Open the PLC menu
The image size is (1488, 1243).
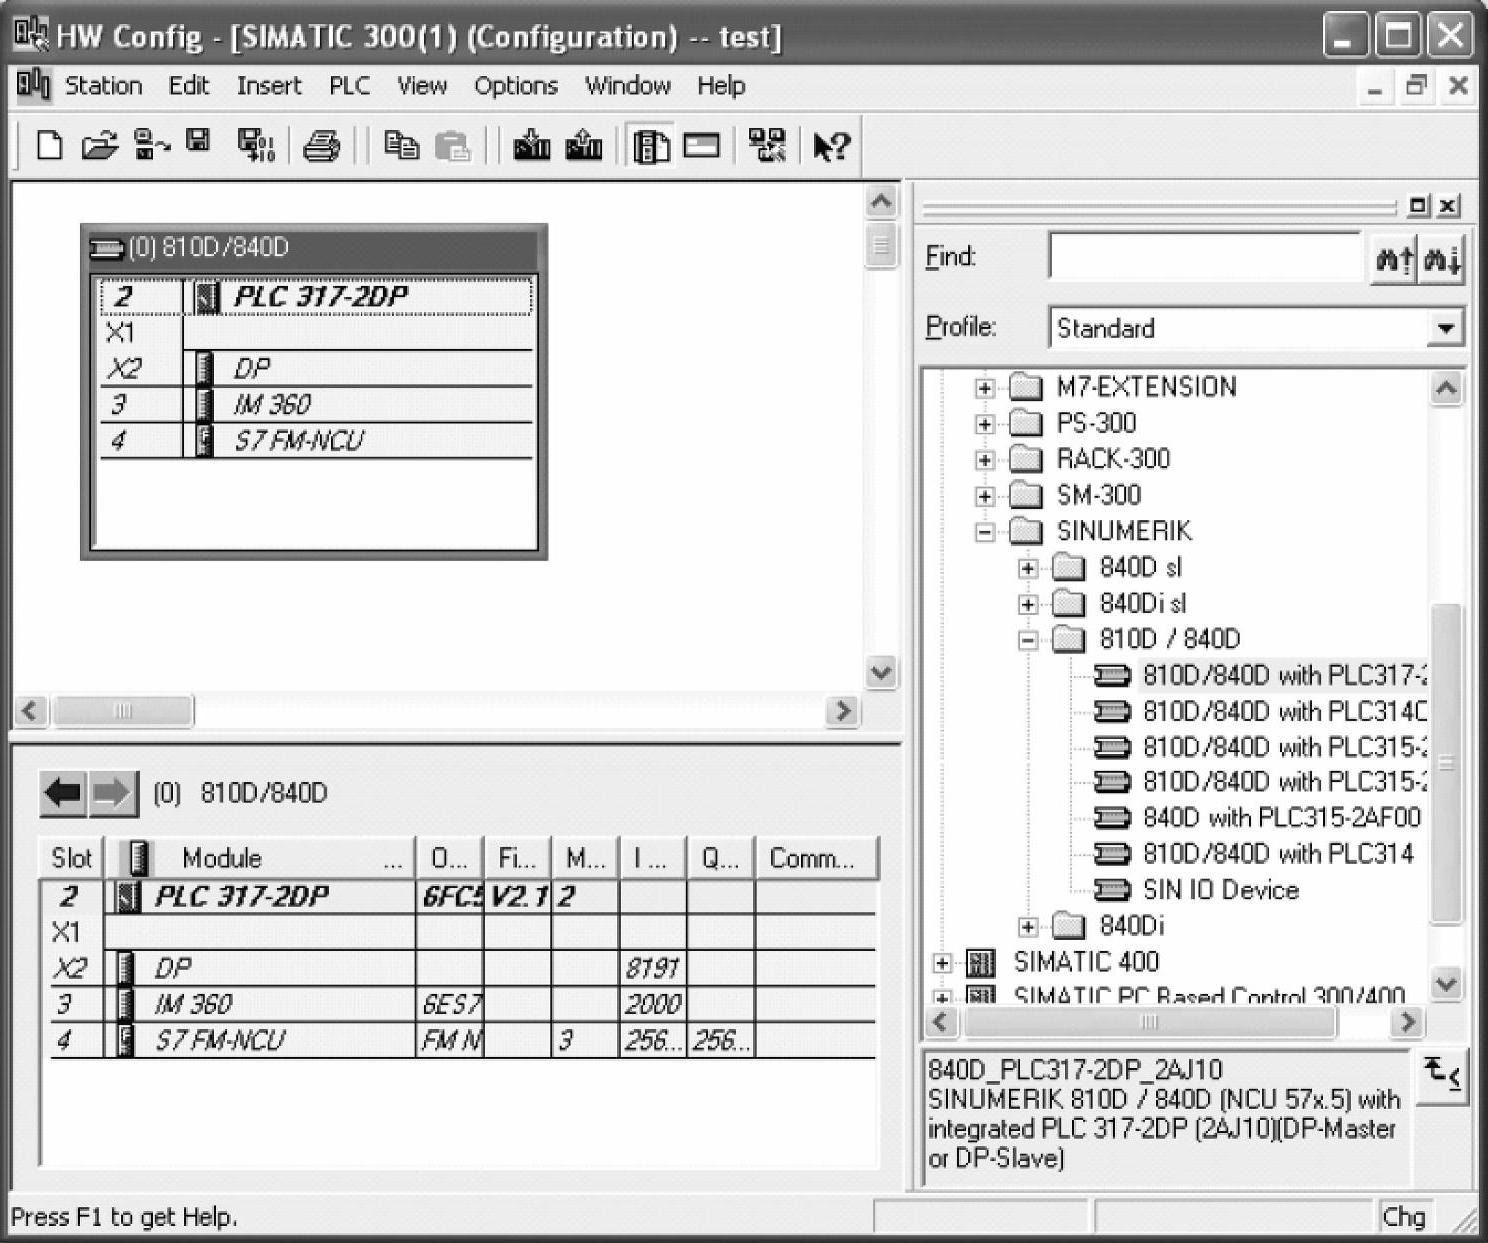coord(350,86)
